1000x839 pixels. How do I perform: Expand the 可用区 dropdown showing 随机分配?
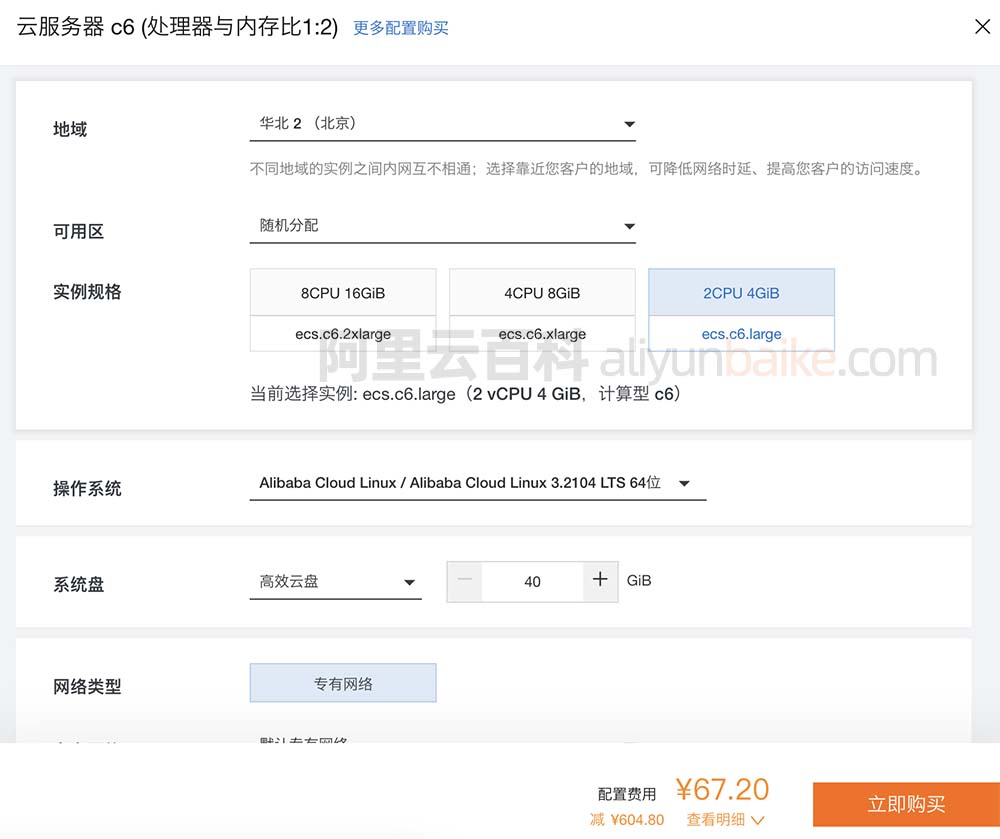(443, 226)
